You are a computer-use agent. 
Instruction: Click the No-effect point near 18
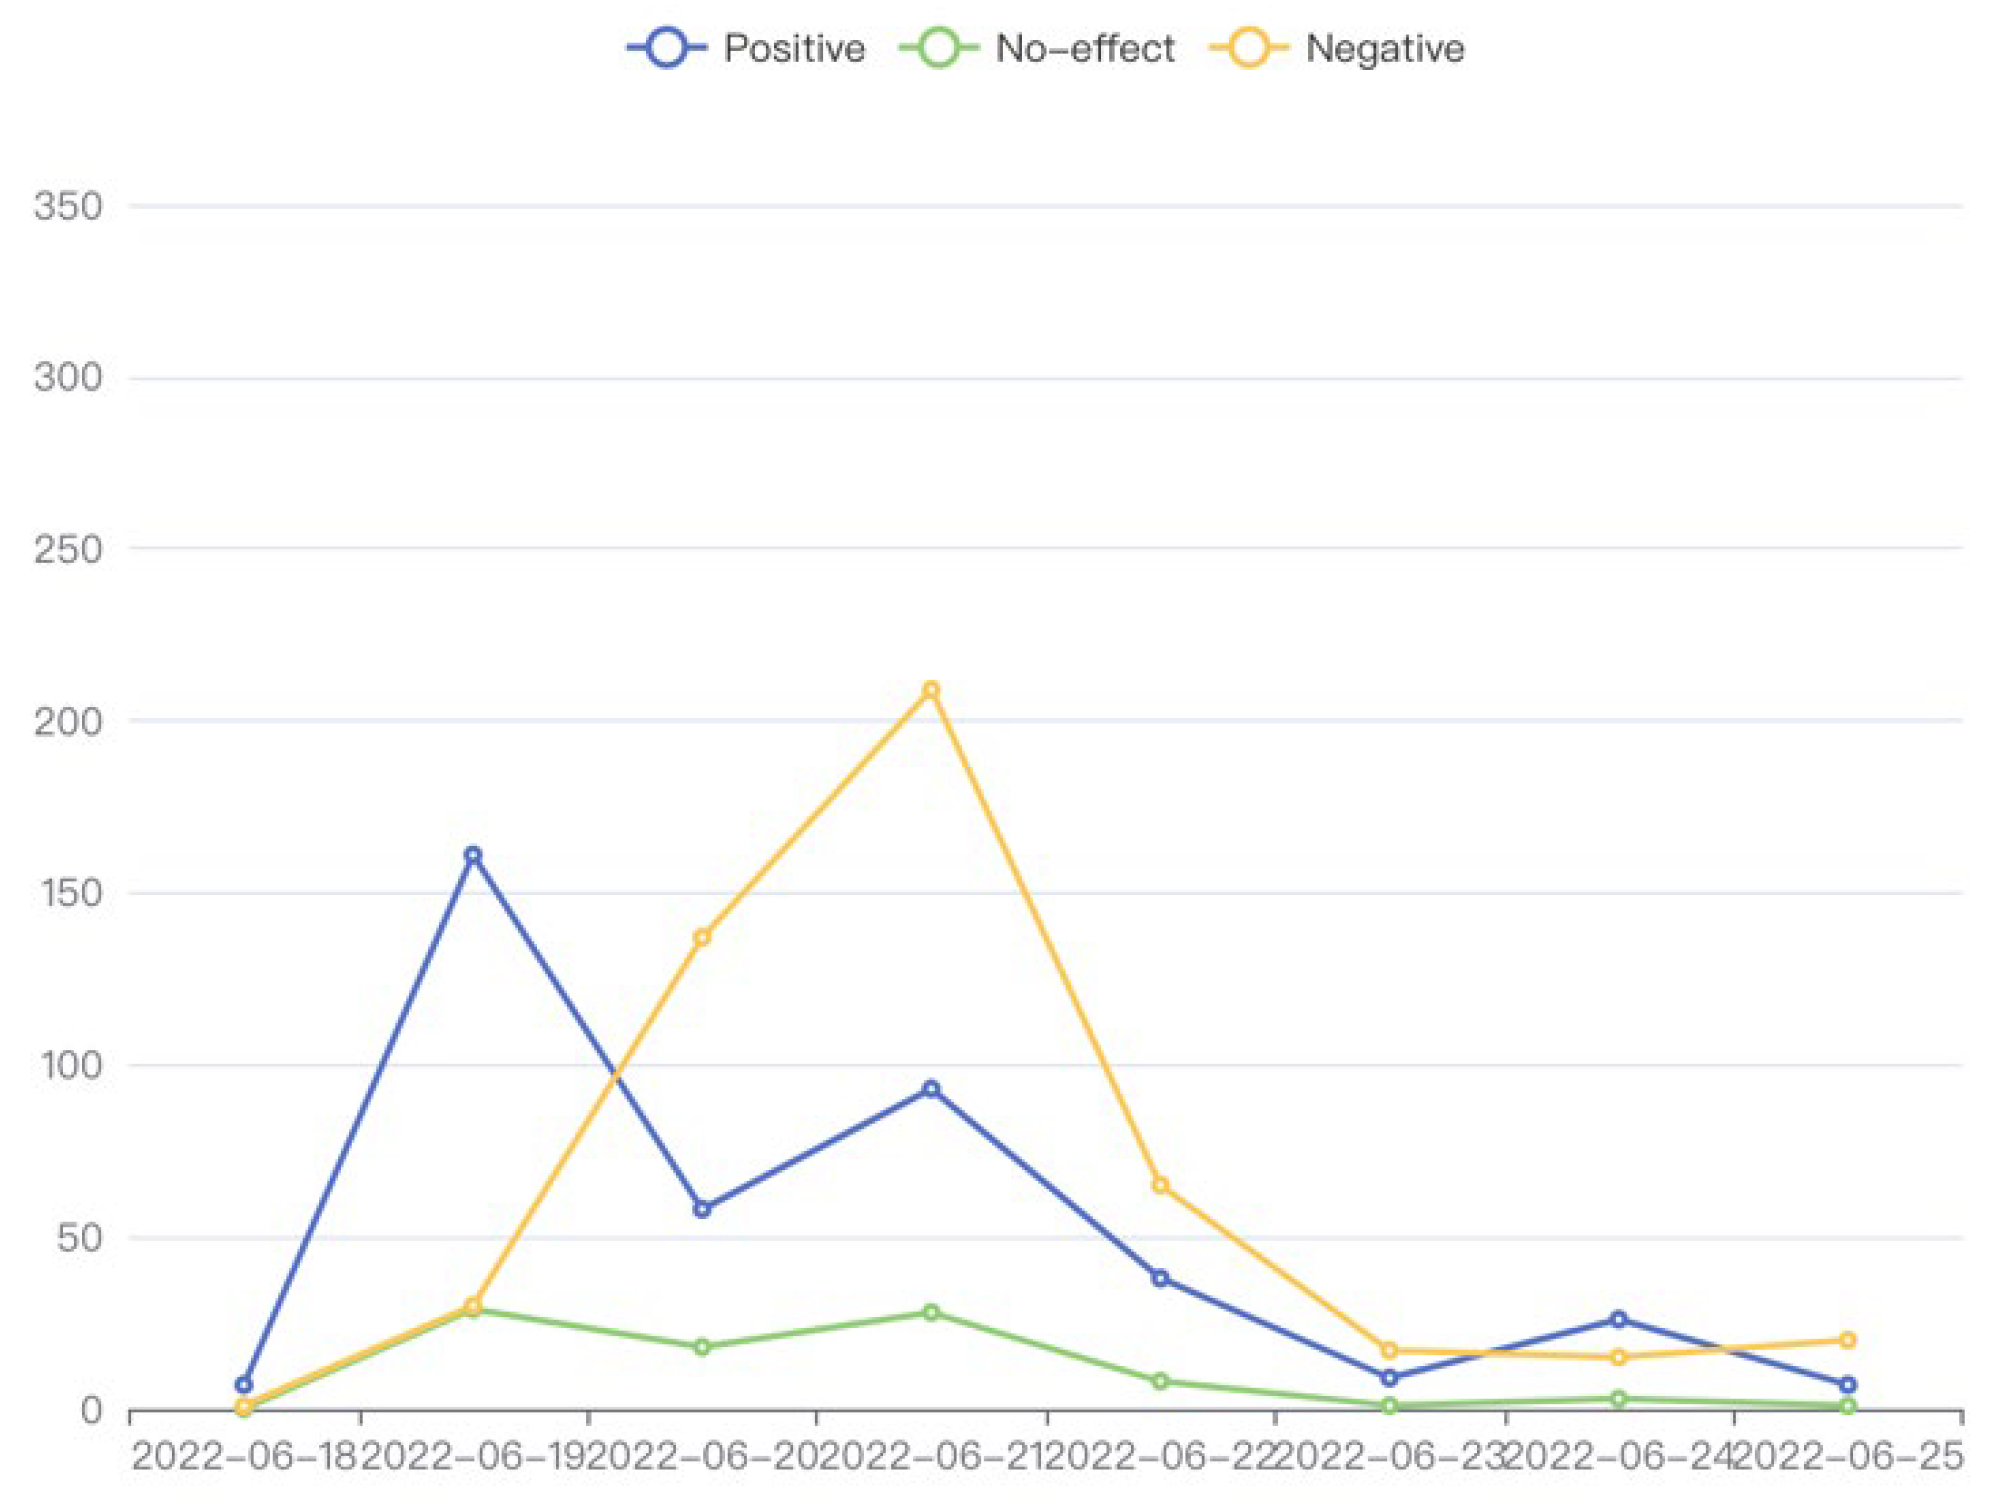702,1347
